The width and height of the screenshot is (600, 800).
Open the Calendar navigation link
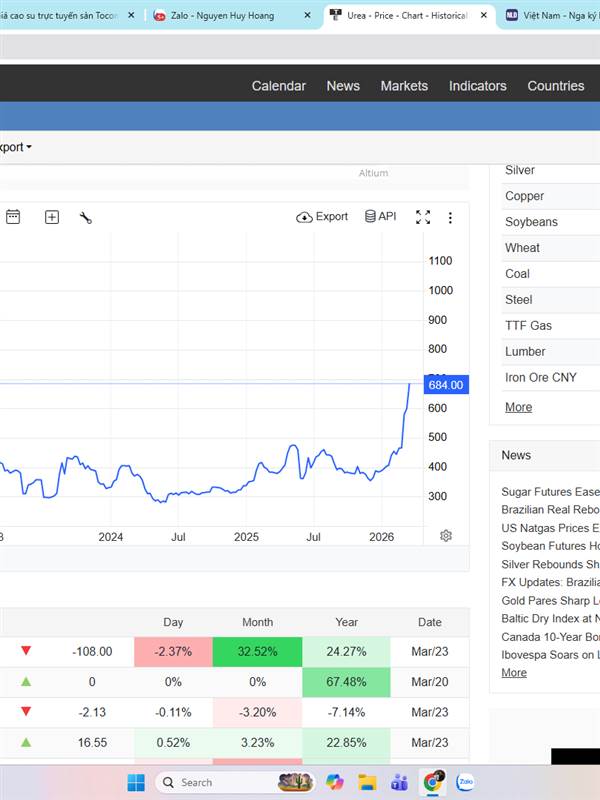(278, 86)
